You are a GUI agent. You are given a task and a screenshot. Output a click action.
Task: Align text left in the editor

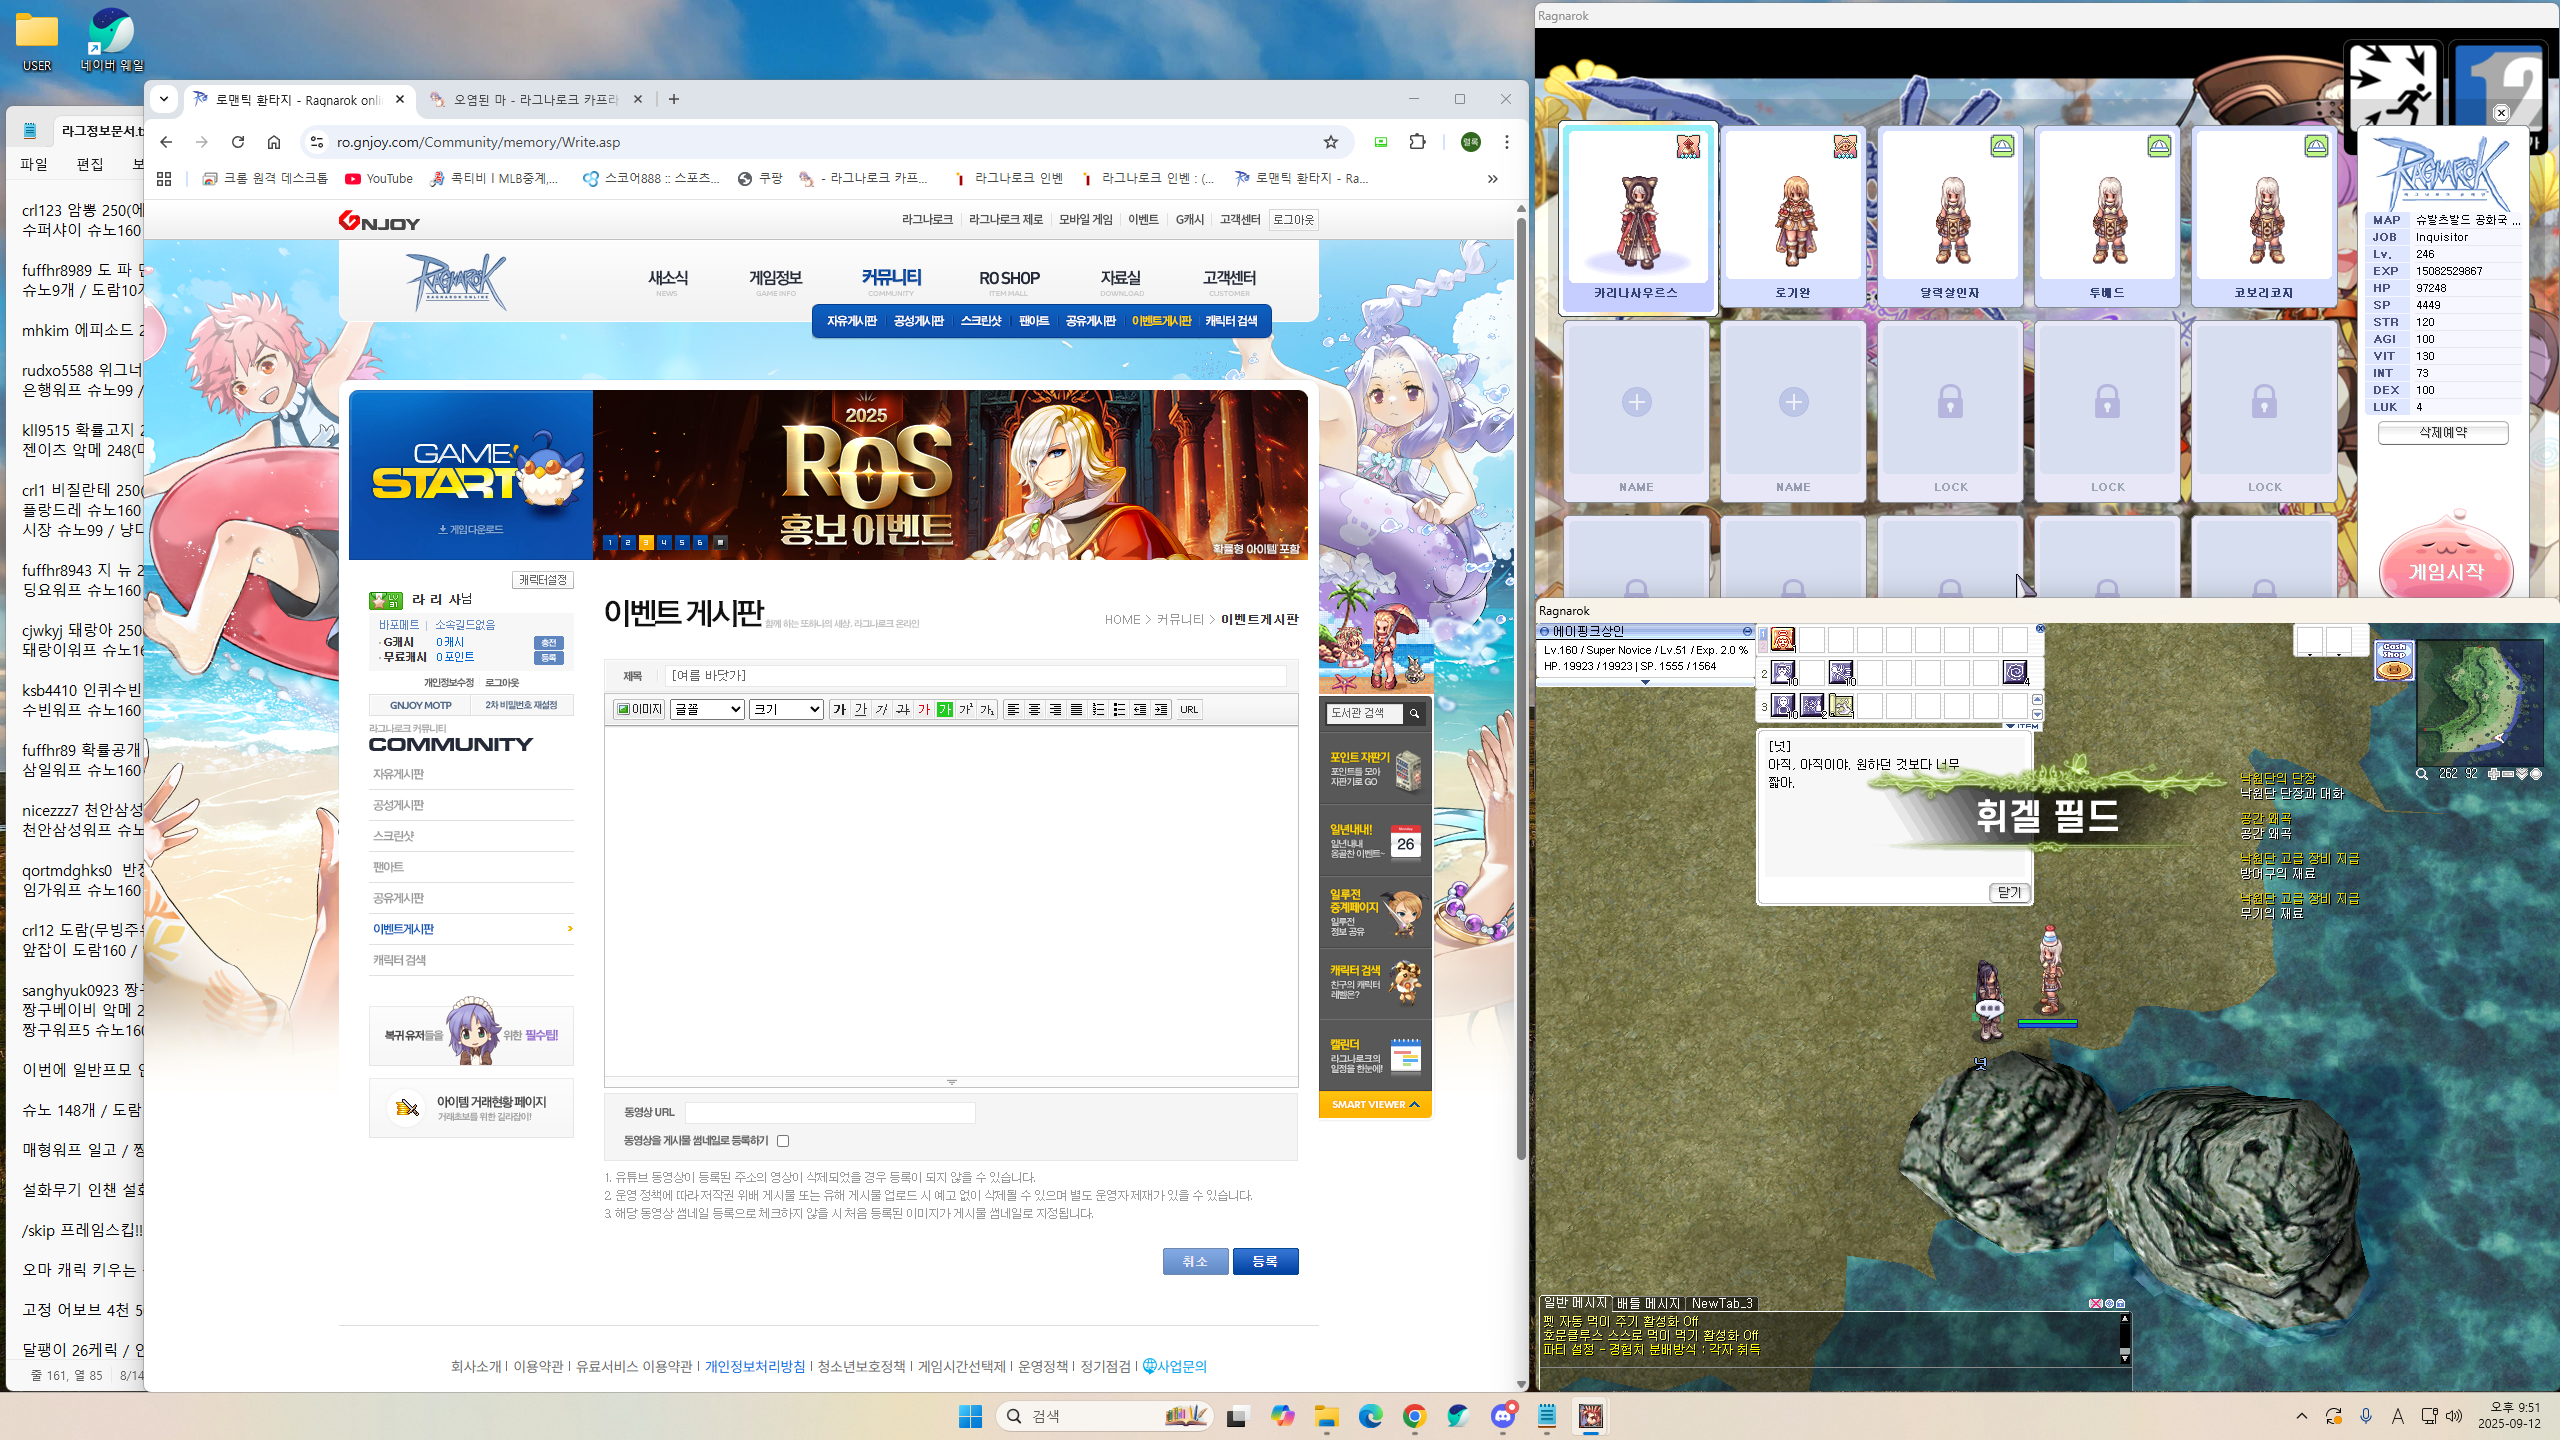click(1013, 709)
